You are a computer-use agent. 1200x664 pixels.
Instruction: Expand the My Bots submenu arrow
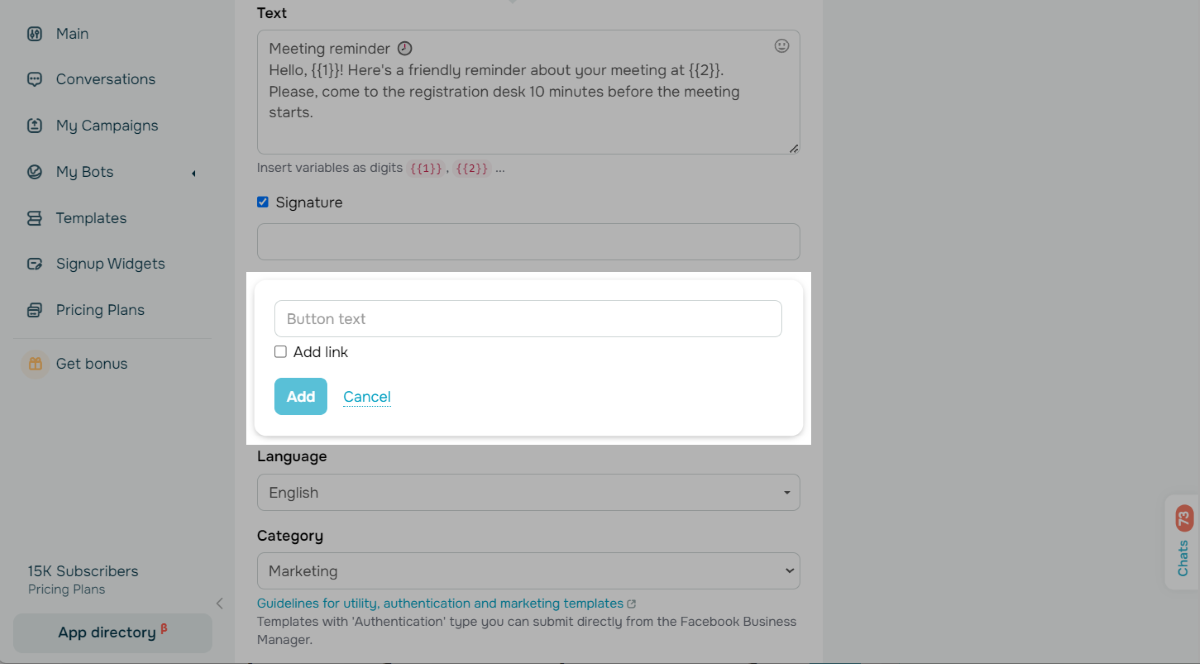[193, 173]
